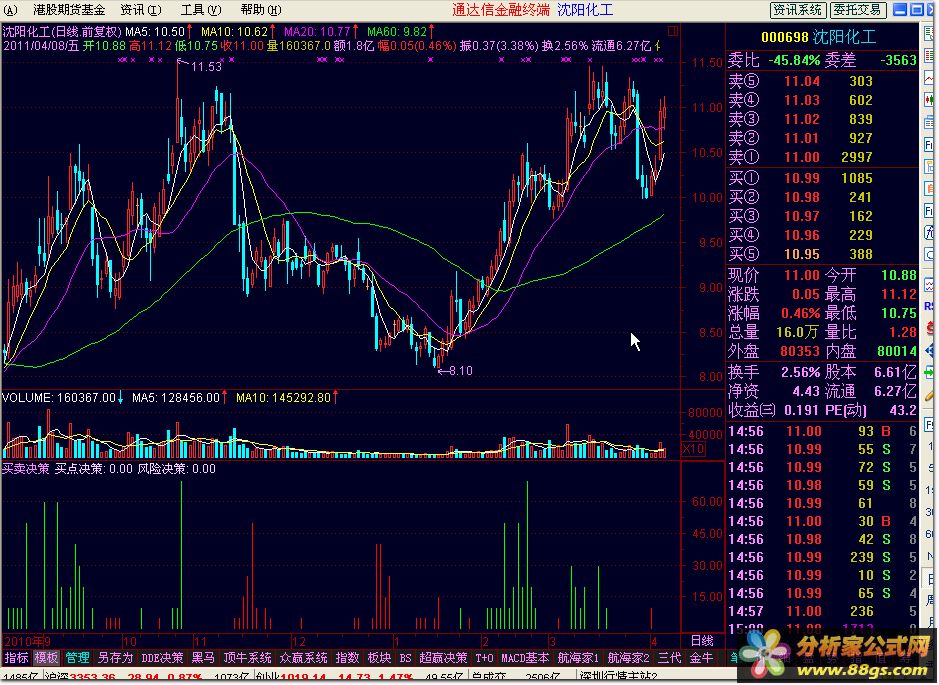Click the 涨幅 0.46% value
Viewport: 939px width, 685px height.
(x=801, y=313)
